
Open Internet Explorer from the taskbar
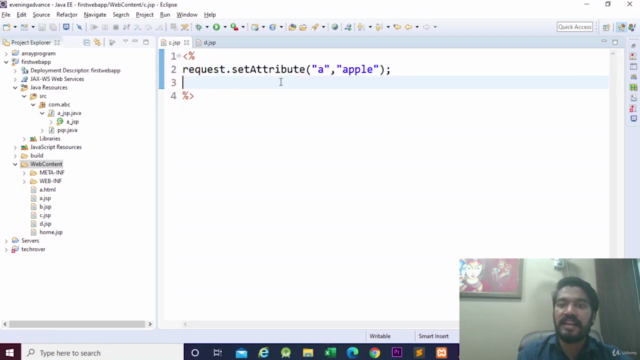(264, 353)
